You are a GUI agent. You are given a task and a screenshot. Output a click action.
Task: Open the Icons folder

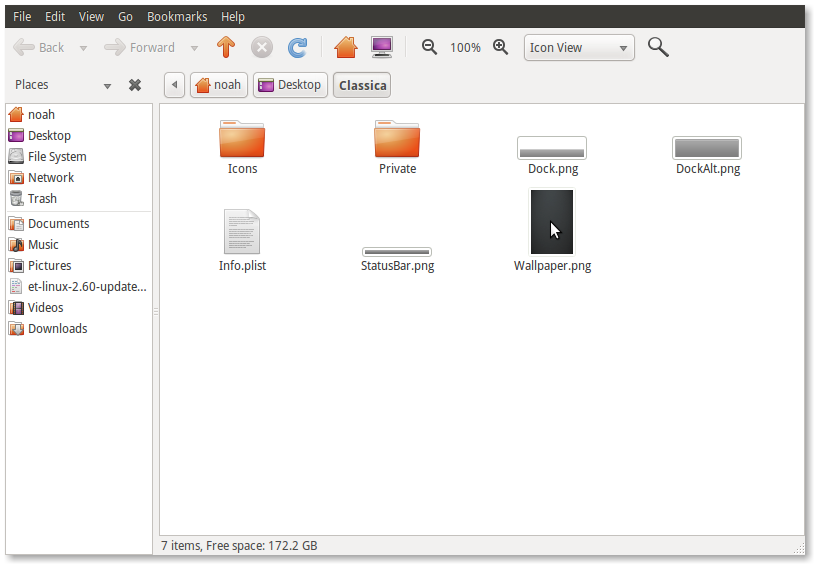pos(242,147)
